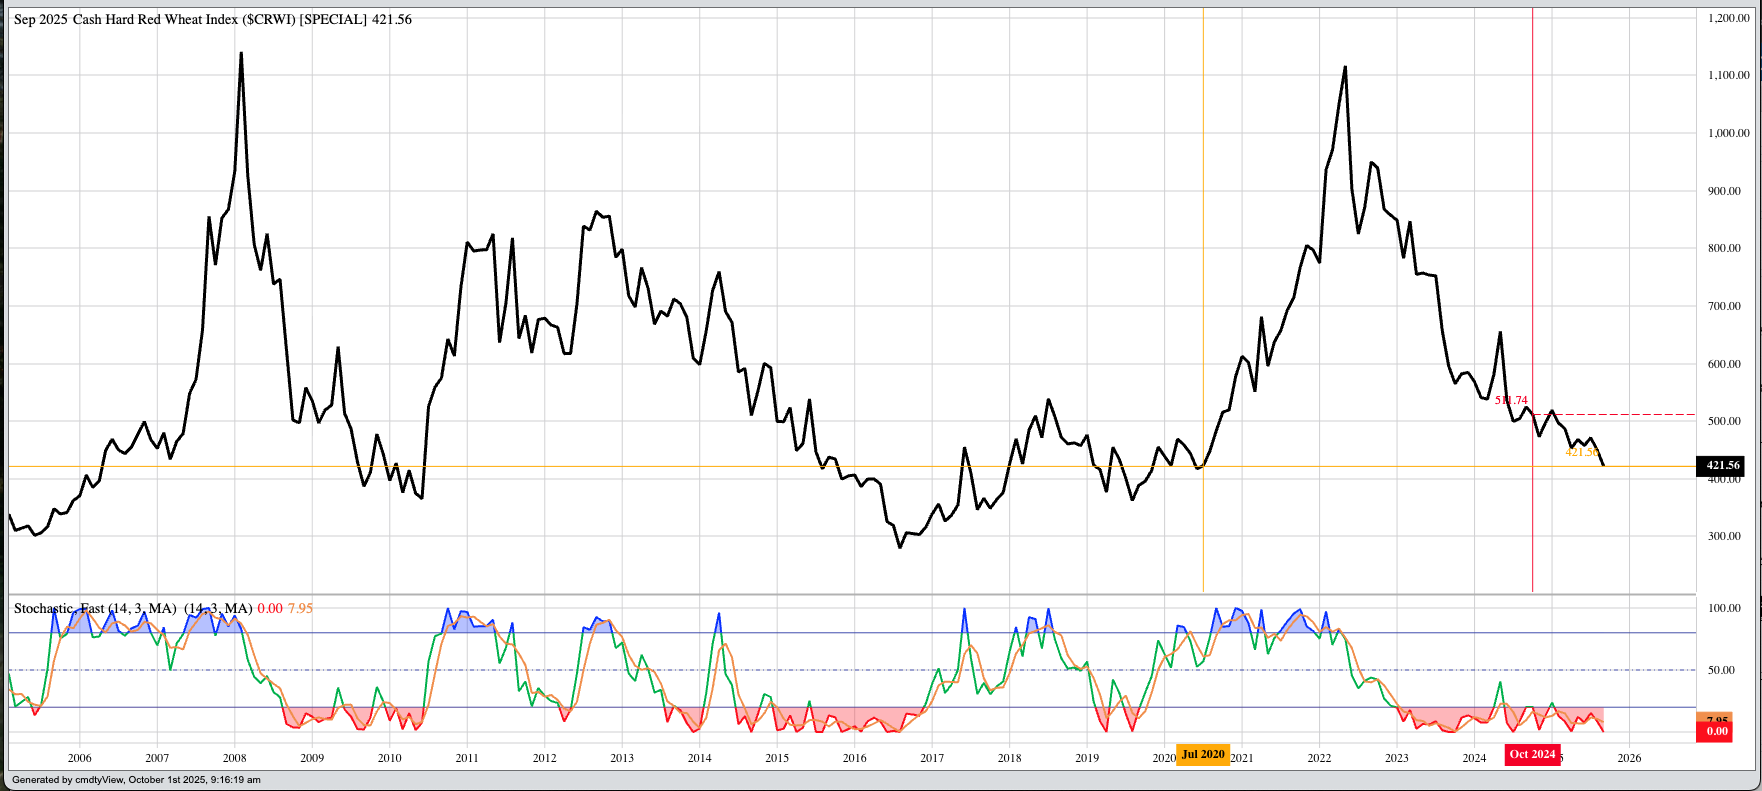Viewport: 1762px width, 791px height.
Task: Click the 2026 label on time axis
Action: coord(1629,758)
